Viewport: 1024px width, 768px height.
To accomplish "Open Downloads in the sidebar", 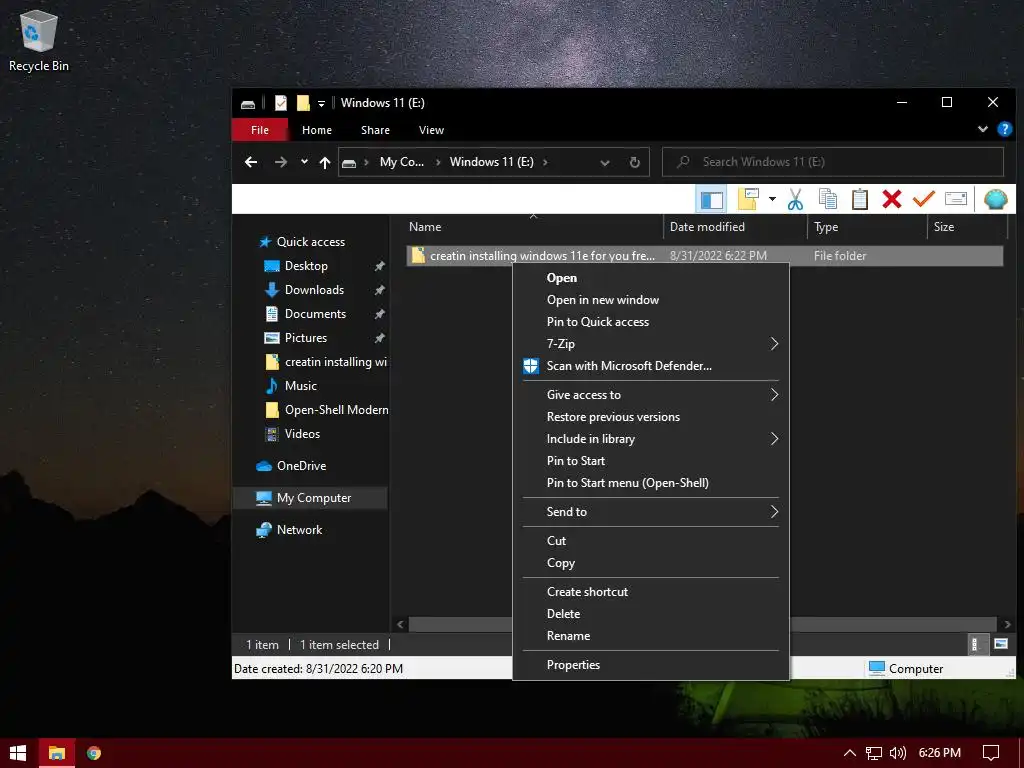I will point(314,290).
